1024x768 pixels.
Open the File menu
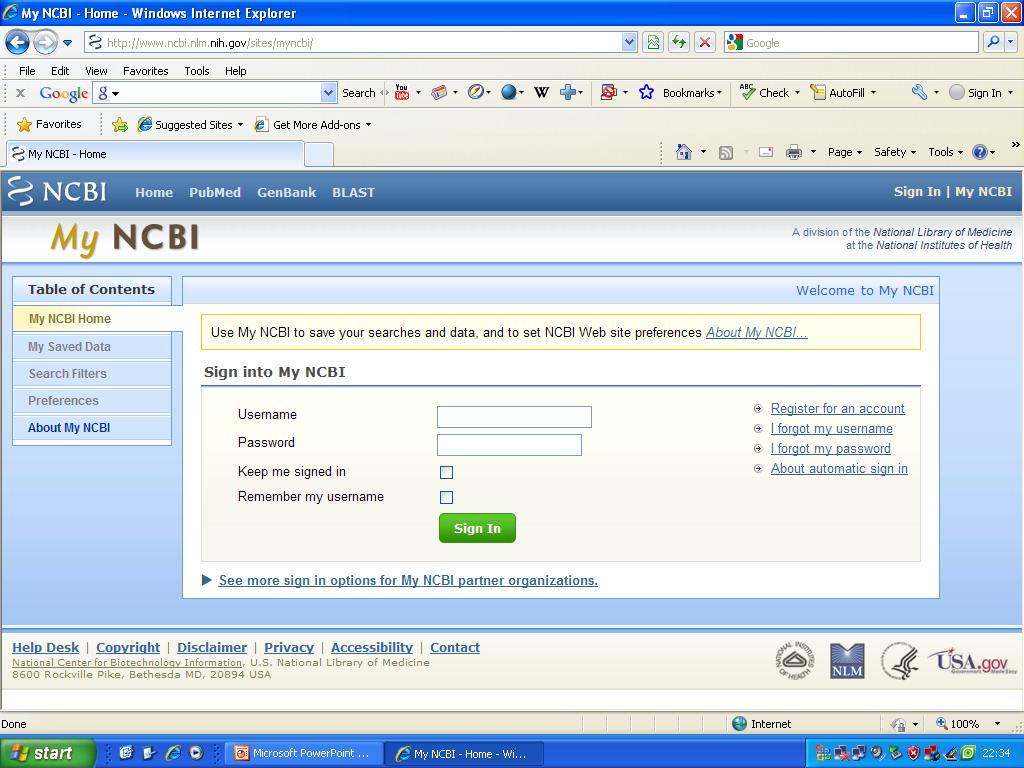(x=27, y=71)
